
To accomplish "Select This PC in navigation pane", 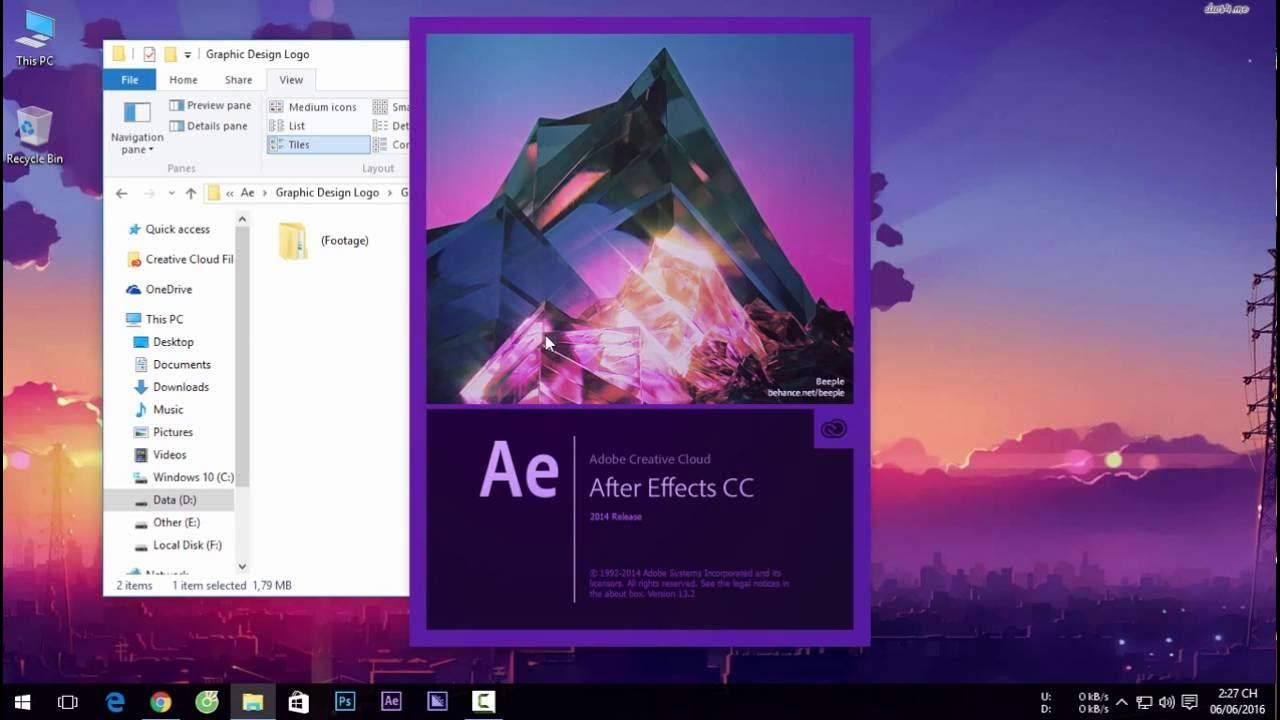I will (155, 319).
